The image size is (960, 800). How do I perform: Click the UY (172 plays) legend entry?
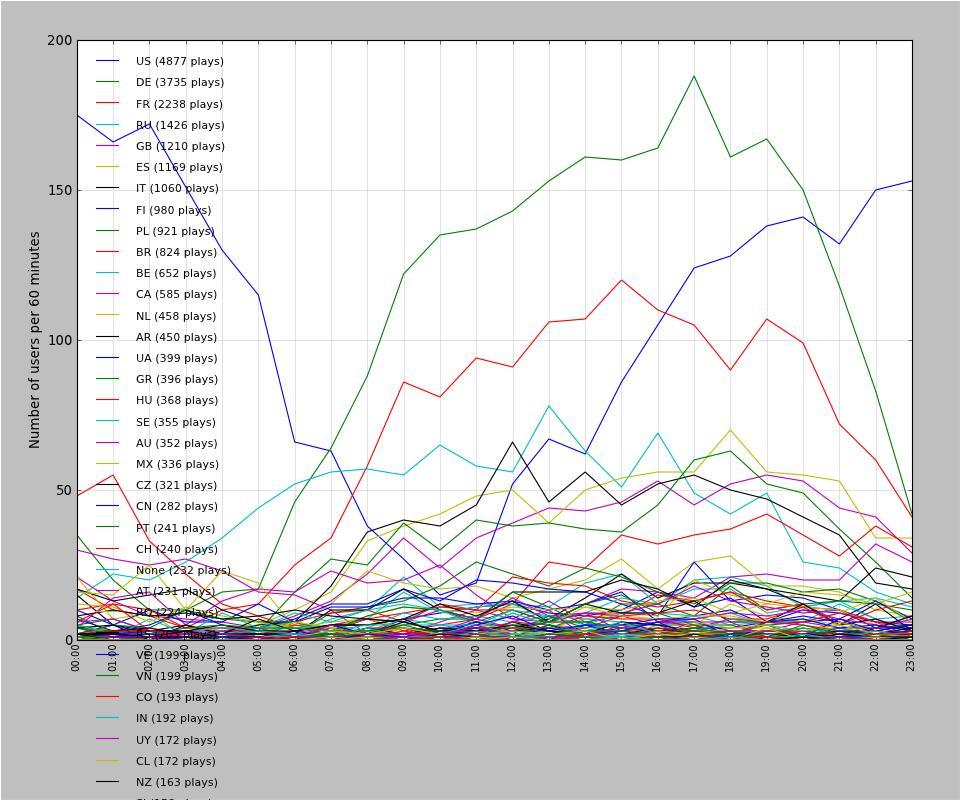pos(176,740)
